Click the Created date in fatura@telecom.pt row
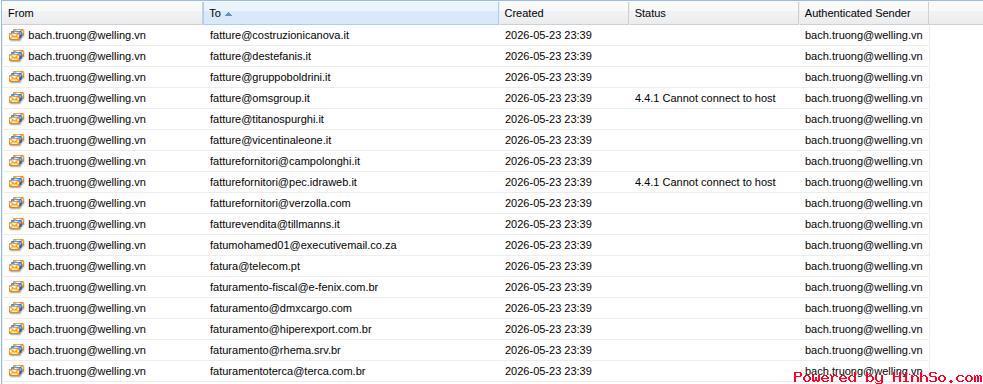Image resolution: width=983 pixels, height=384 pixels. 548,266
